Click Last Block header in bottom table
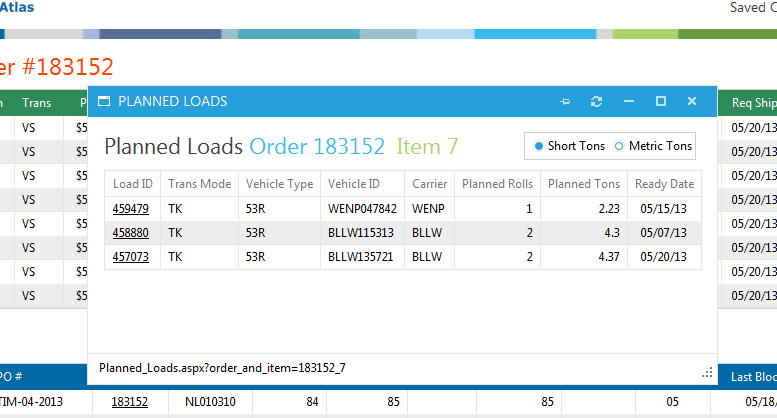777x418 pixels. click(753, 377)
